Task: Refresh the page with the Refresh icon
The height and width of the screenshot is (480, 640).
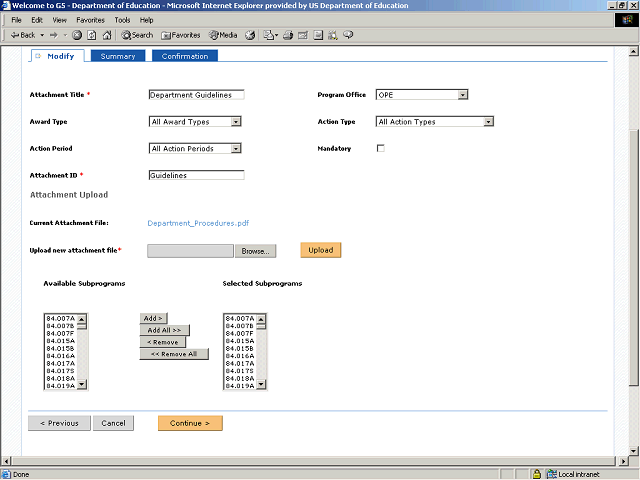Action: coord(92,35)
